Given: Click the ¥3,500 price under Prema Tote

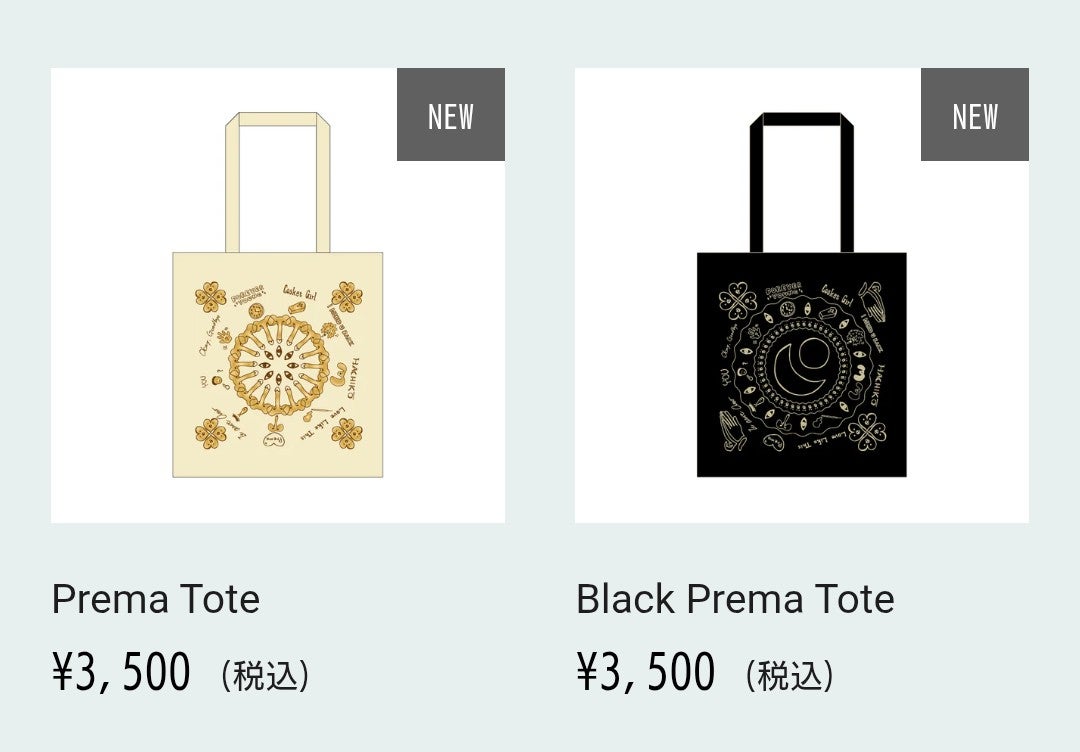Looking at the screenshot, I should point(121,672).
